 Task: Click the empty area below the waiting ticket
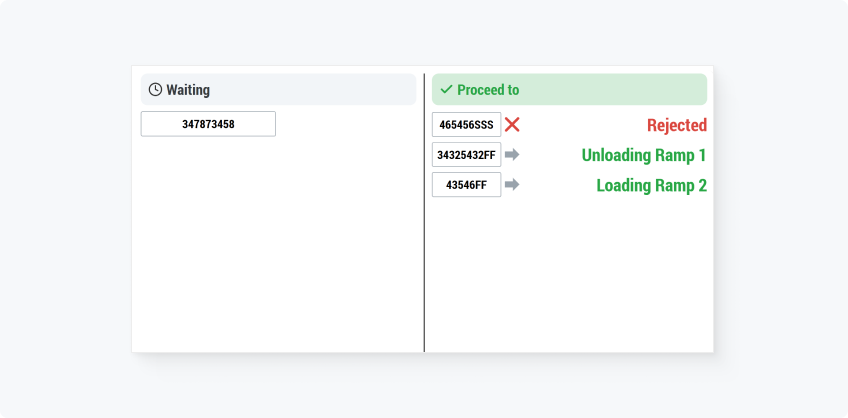coord(277,243)
